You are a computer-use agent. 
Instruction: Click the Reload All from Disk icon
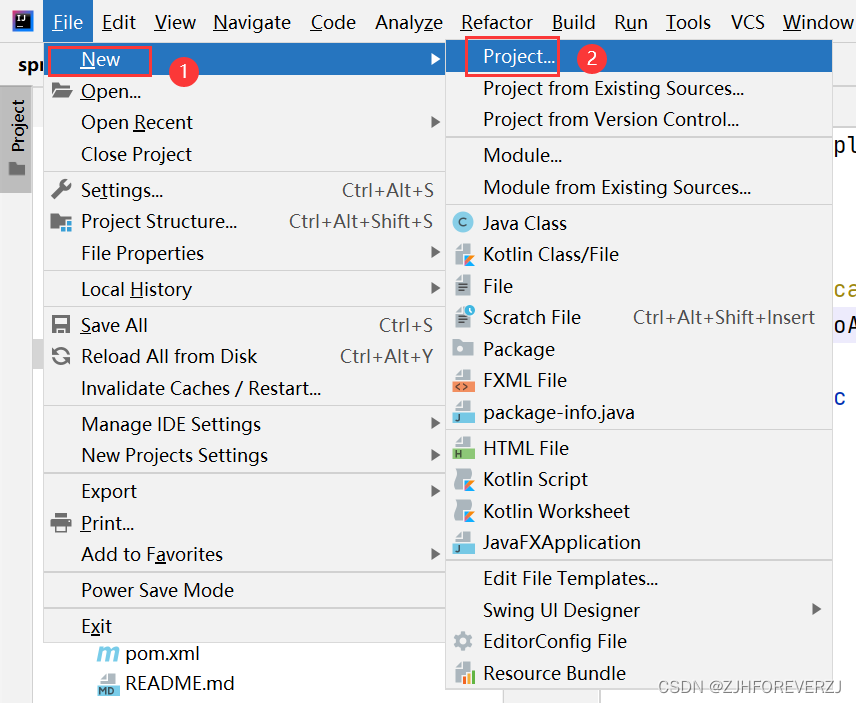61,356
